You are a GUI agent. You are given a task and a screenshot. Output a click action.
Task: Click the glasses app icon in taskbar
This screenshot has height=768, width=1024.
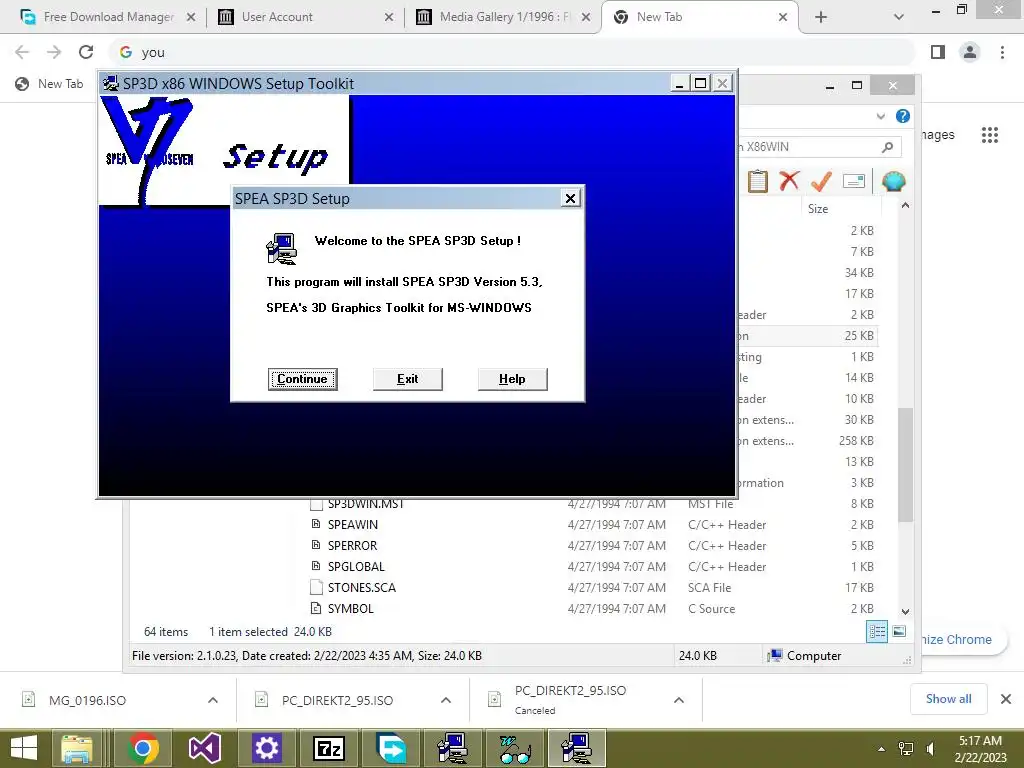pos(515,748)
